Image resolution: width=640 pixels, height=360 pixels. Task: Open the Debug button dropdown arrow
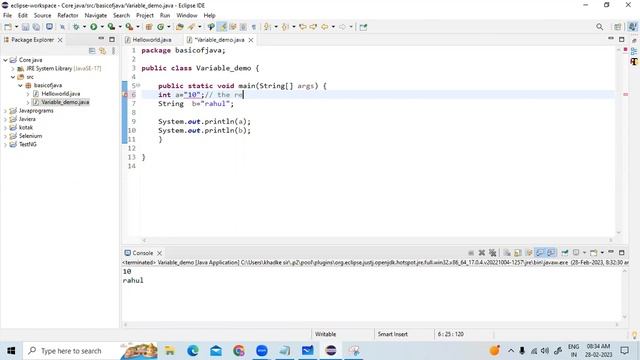tap(84, 27)
